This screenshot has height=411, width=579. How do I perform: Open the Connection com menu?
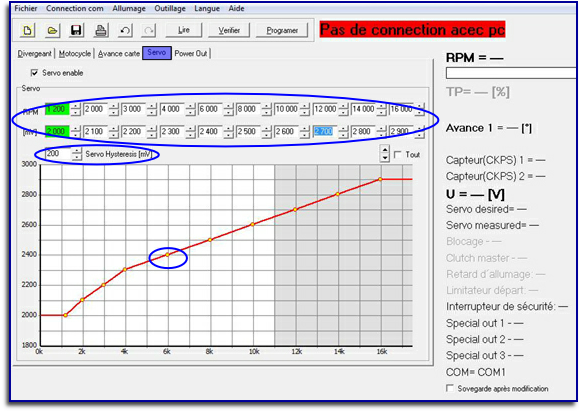pyautogui.click(x=75, y=8)
